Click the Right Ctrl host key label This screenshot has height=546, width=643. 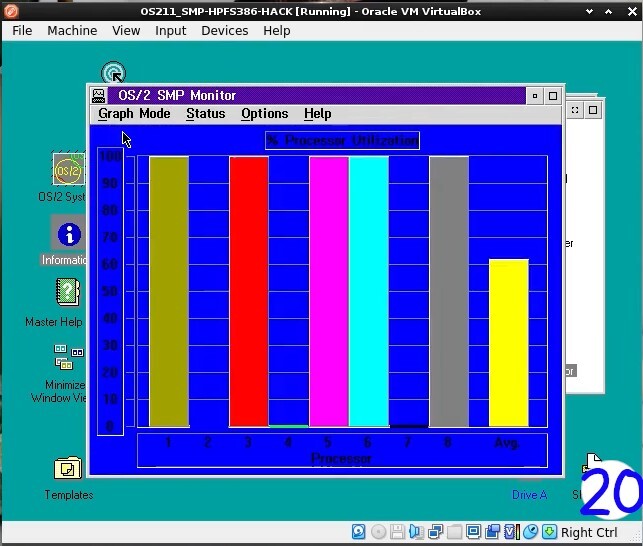point(589,532)
